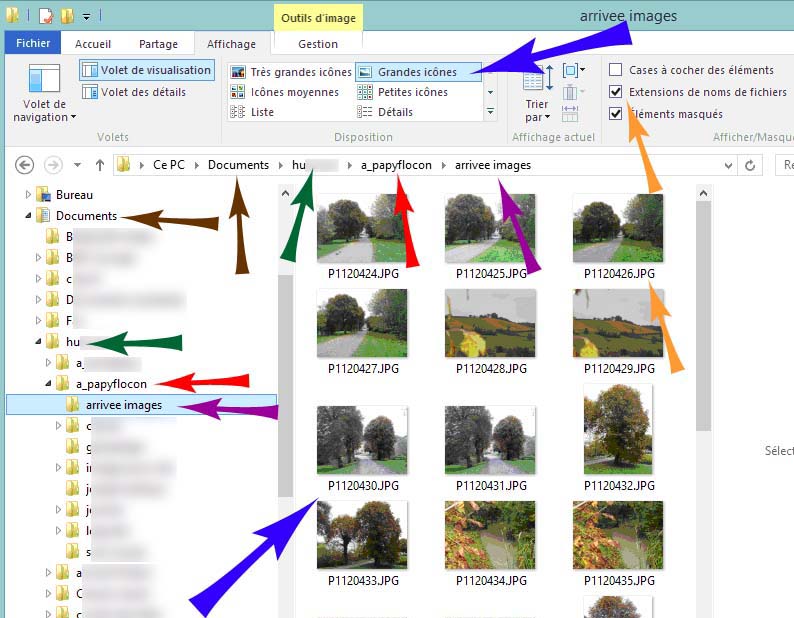Click Documents in address bar
The height and width of the screenshot is (618, 794).
pos(238,165)
